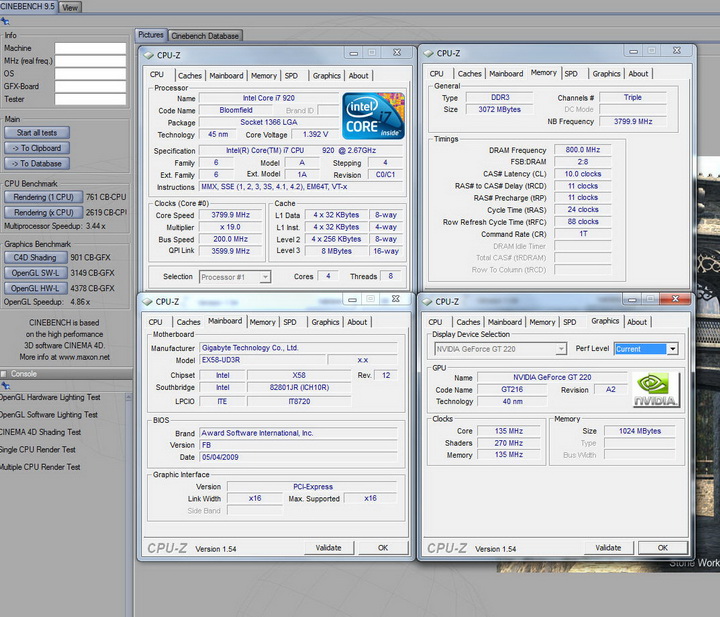Click the Machine input field
This screenshot has width=720, height=617.
(90, 48)
